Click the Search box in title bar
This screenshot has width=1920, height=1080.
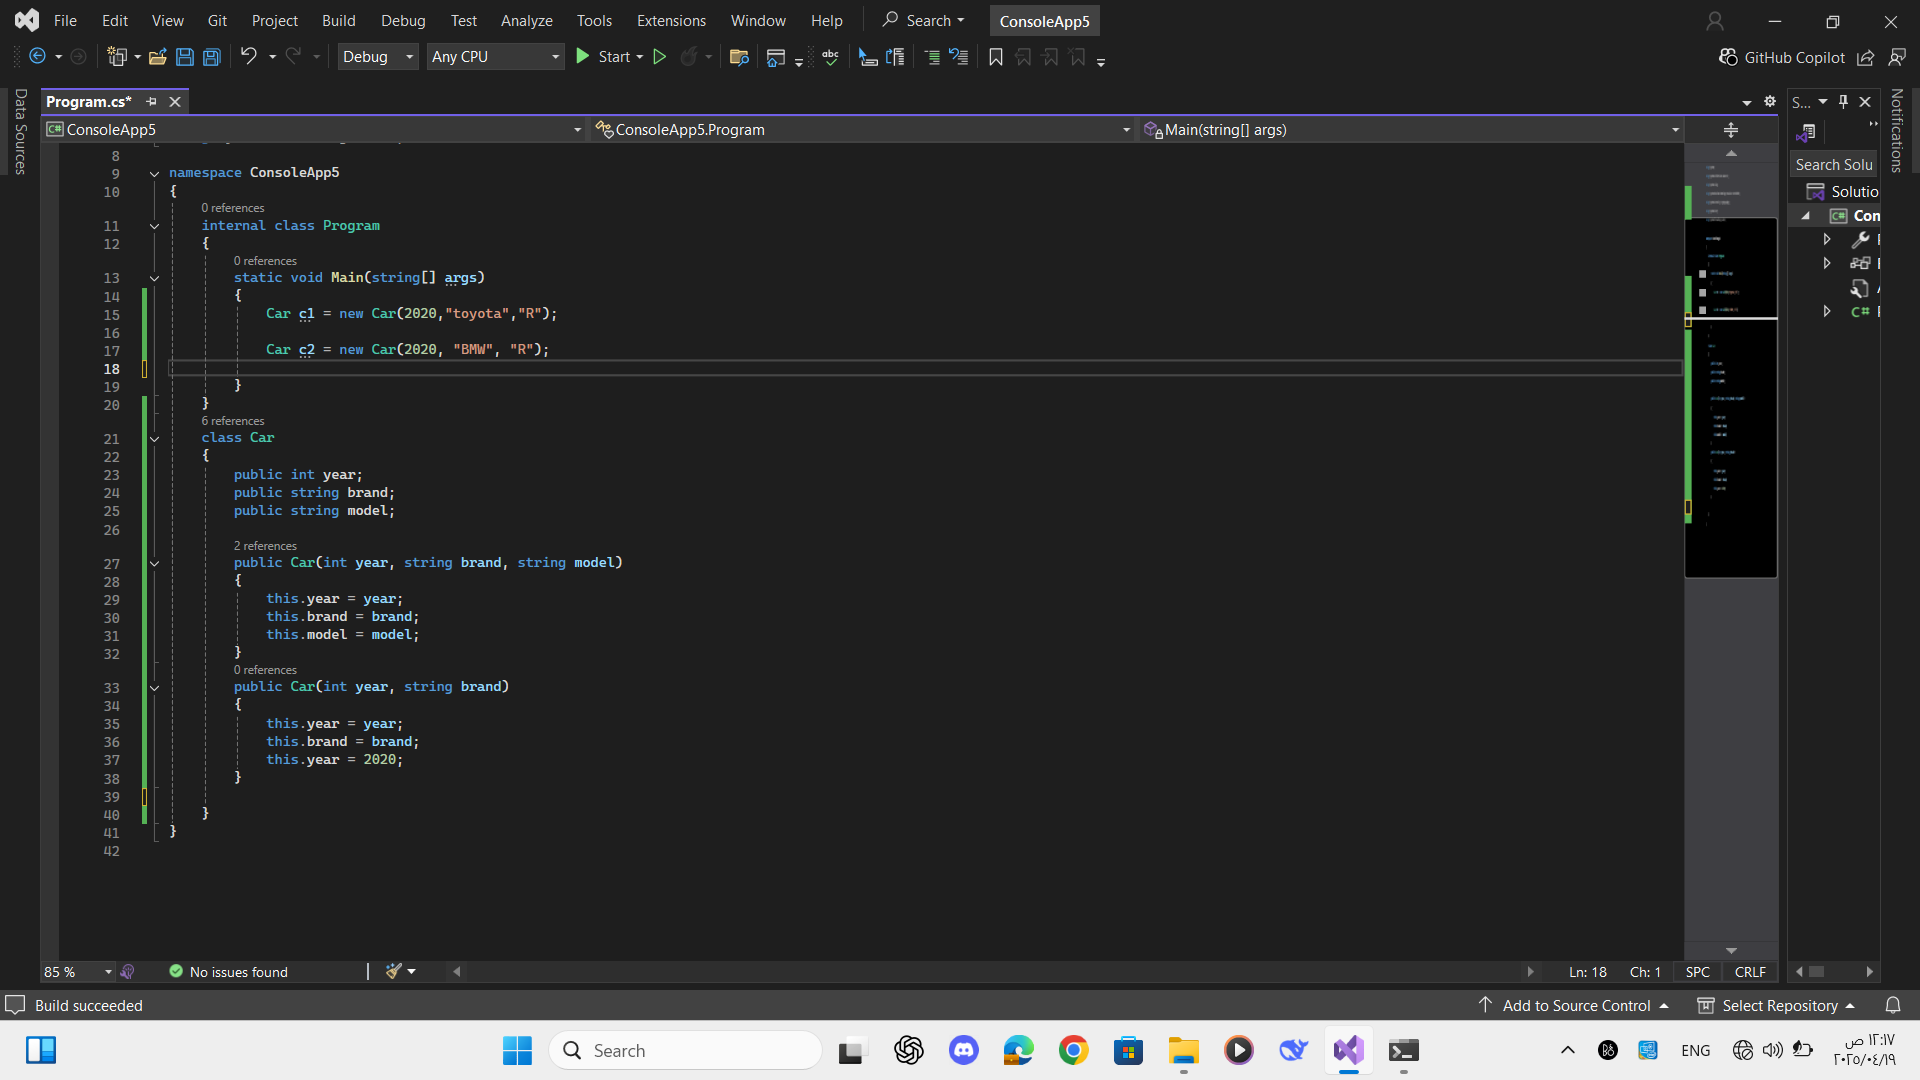[x=924, y=20]
